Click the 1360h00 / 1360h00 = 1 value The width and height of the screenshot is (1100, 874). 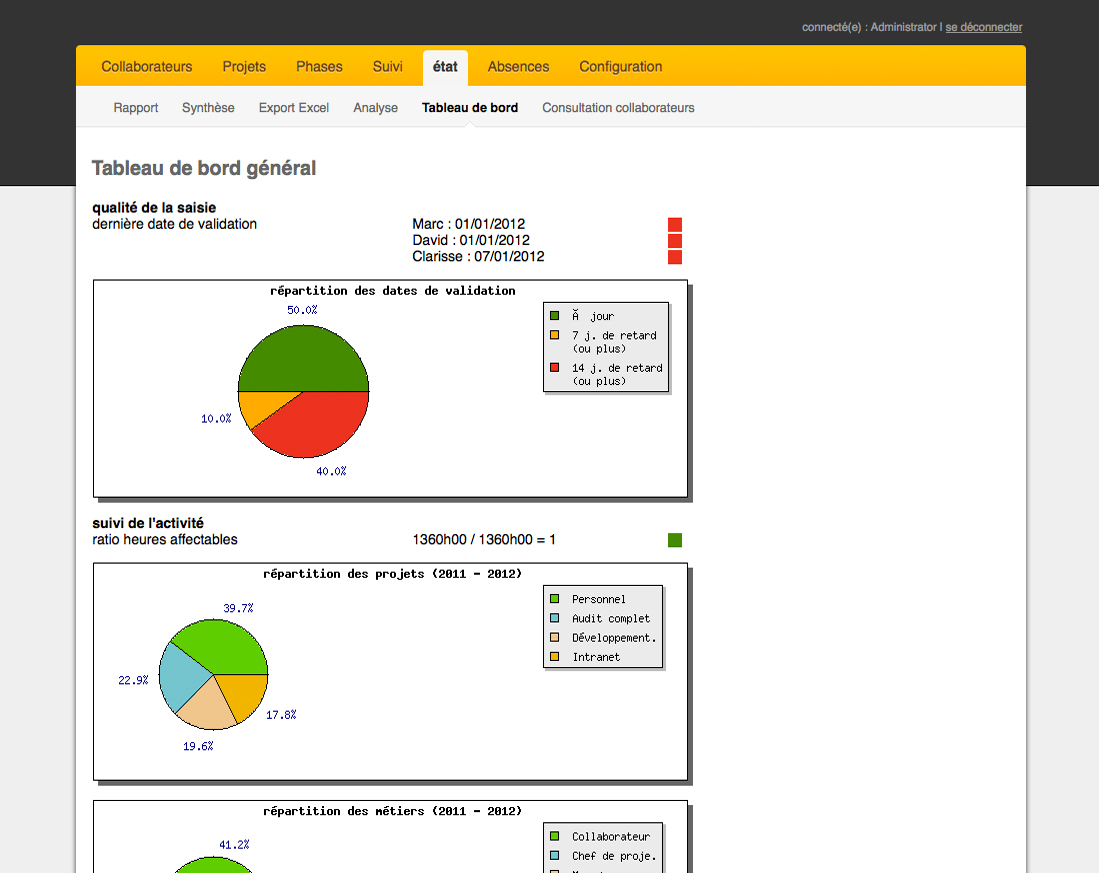click(484, 539)
